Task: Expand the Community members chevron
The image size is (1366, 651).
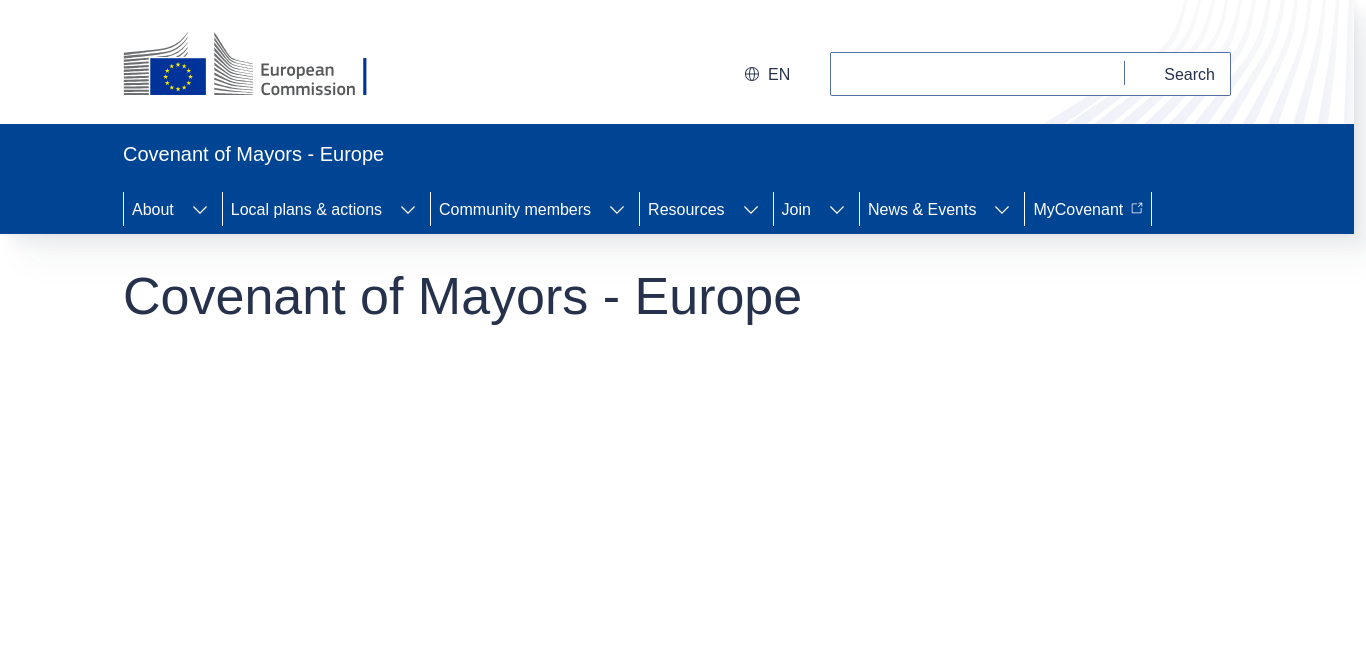Action: click(617, 209)
